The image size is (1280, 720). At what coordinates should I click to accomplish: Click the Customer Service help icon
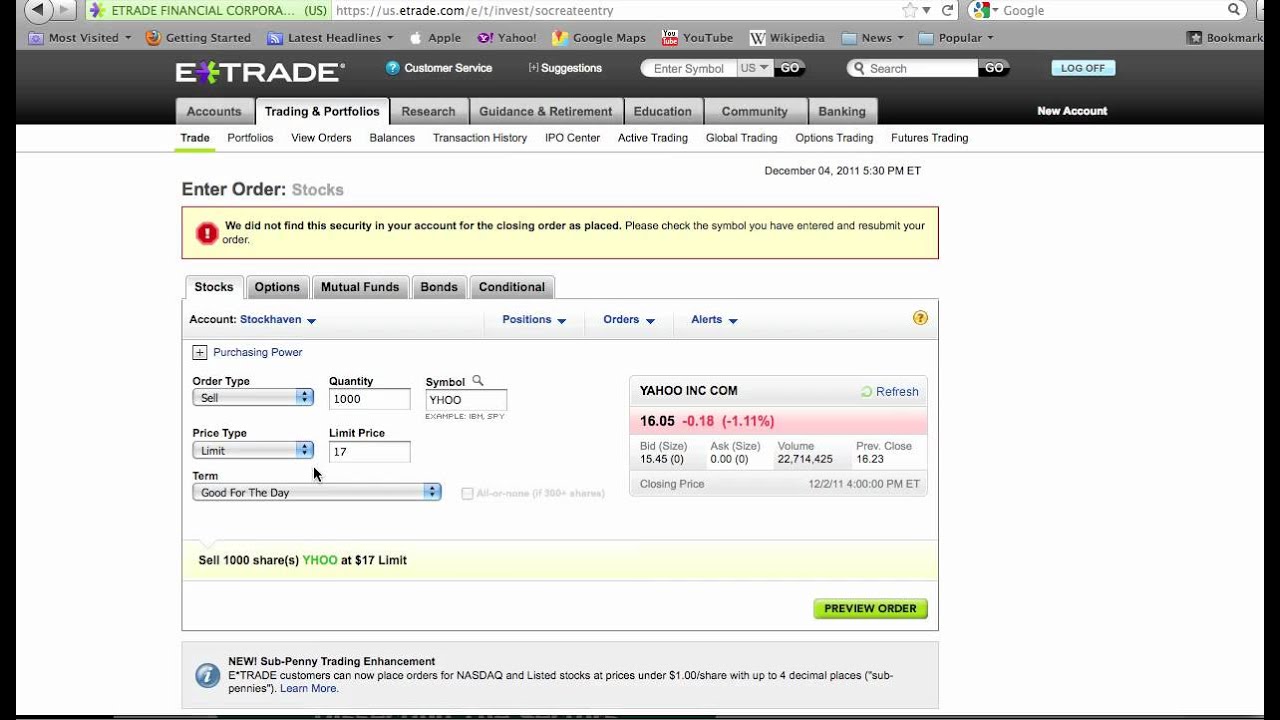click(x=392, y=68)
